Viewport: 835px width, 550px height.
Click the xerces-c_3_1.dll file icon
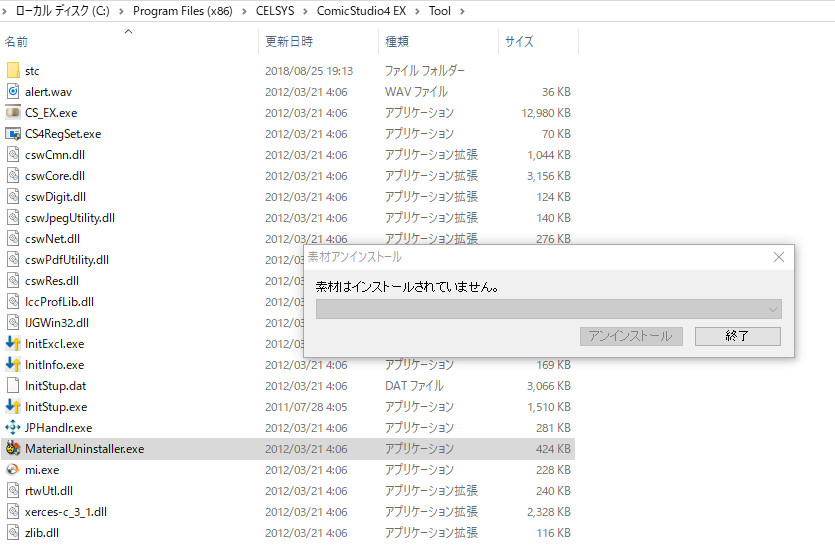click(x=13, y=512)
